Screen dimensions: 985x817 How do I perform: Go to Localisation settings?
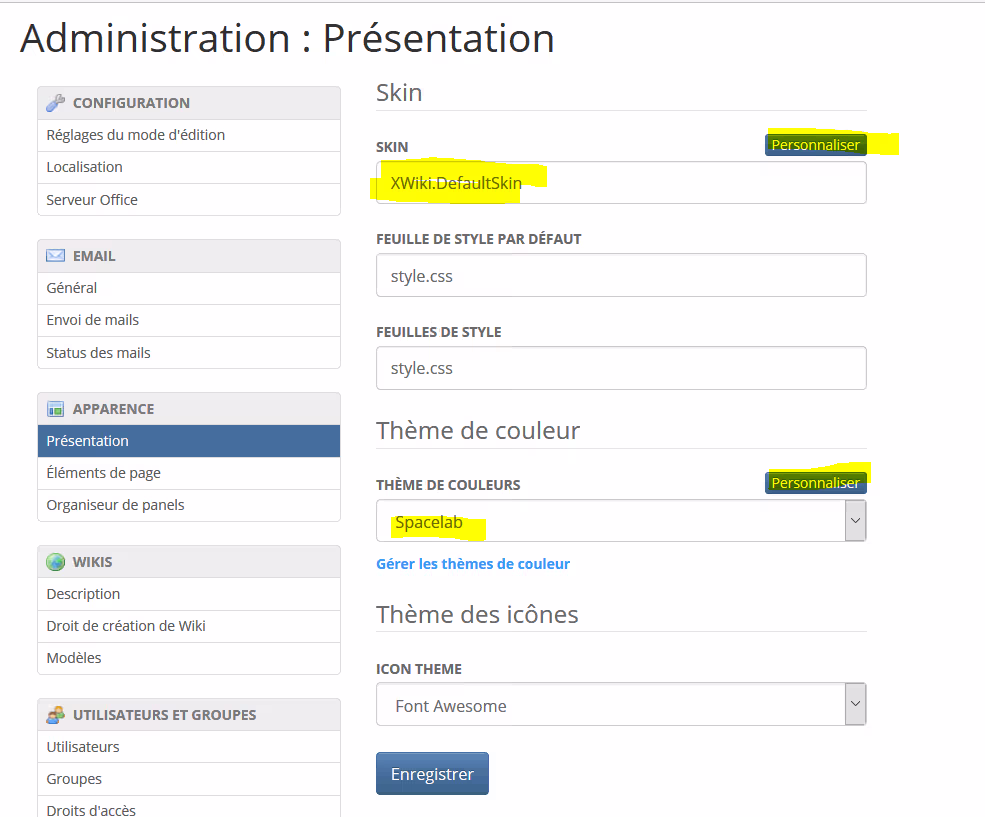click(85, 167)
